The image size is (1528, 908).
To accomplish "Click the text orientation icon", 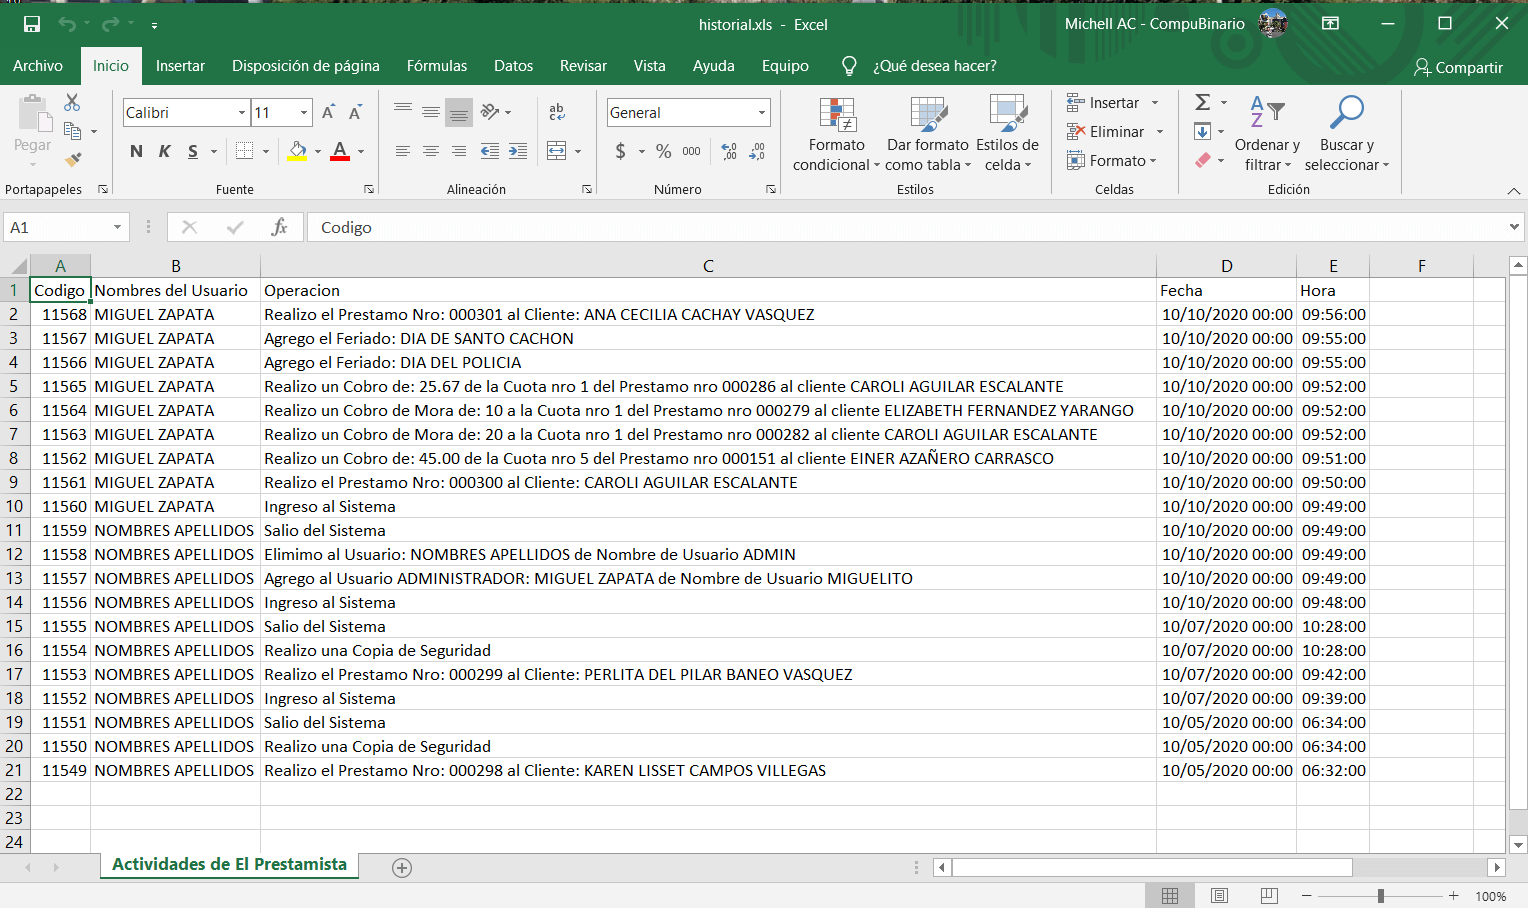I will [490, 112].
